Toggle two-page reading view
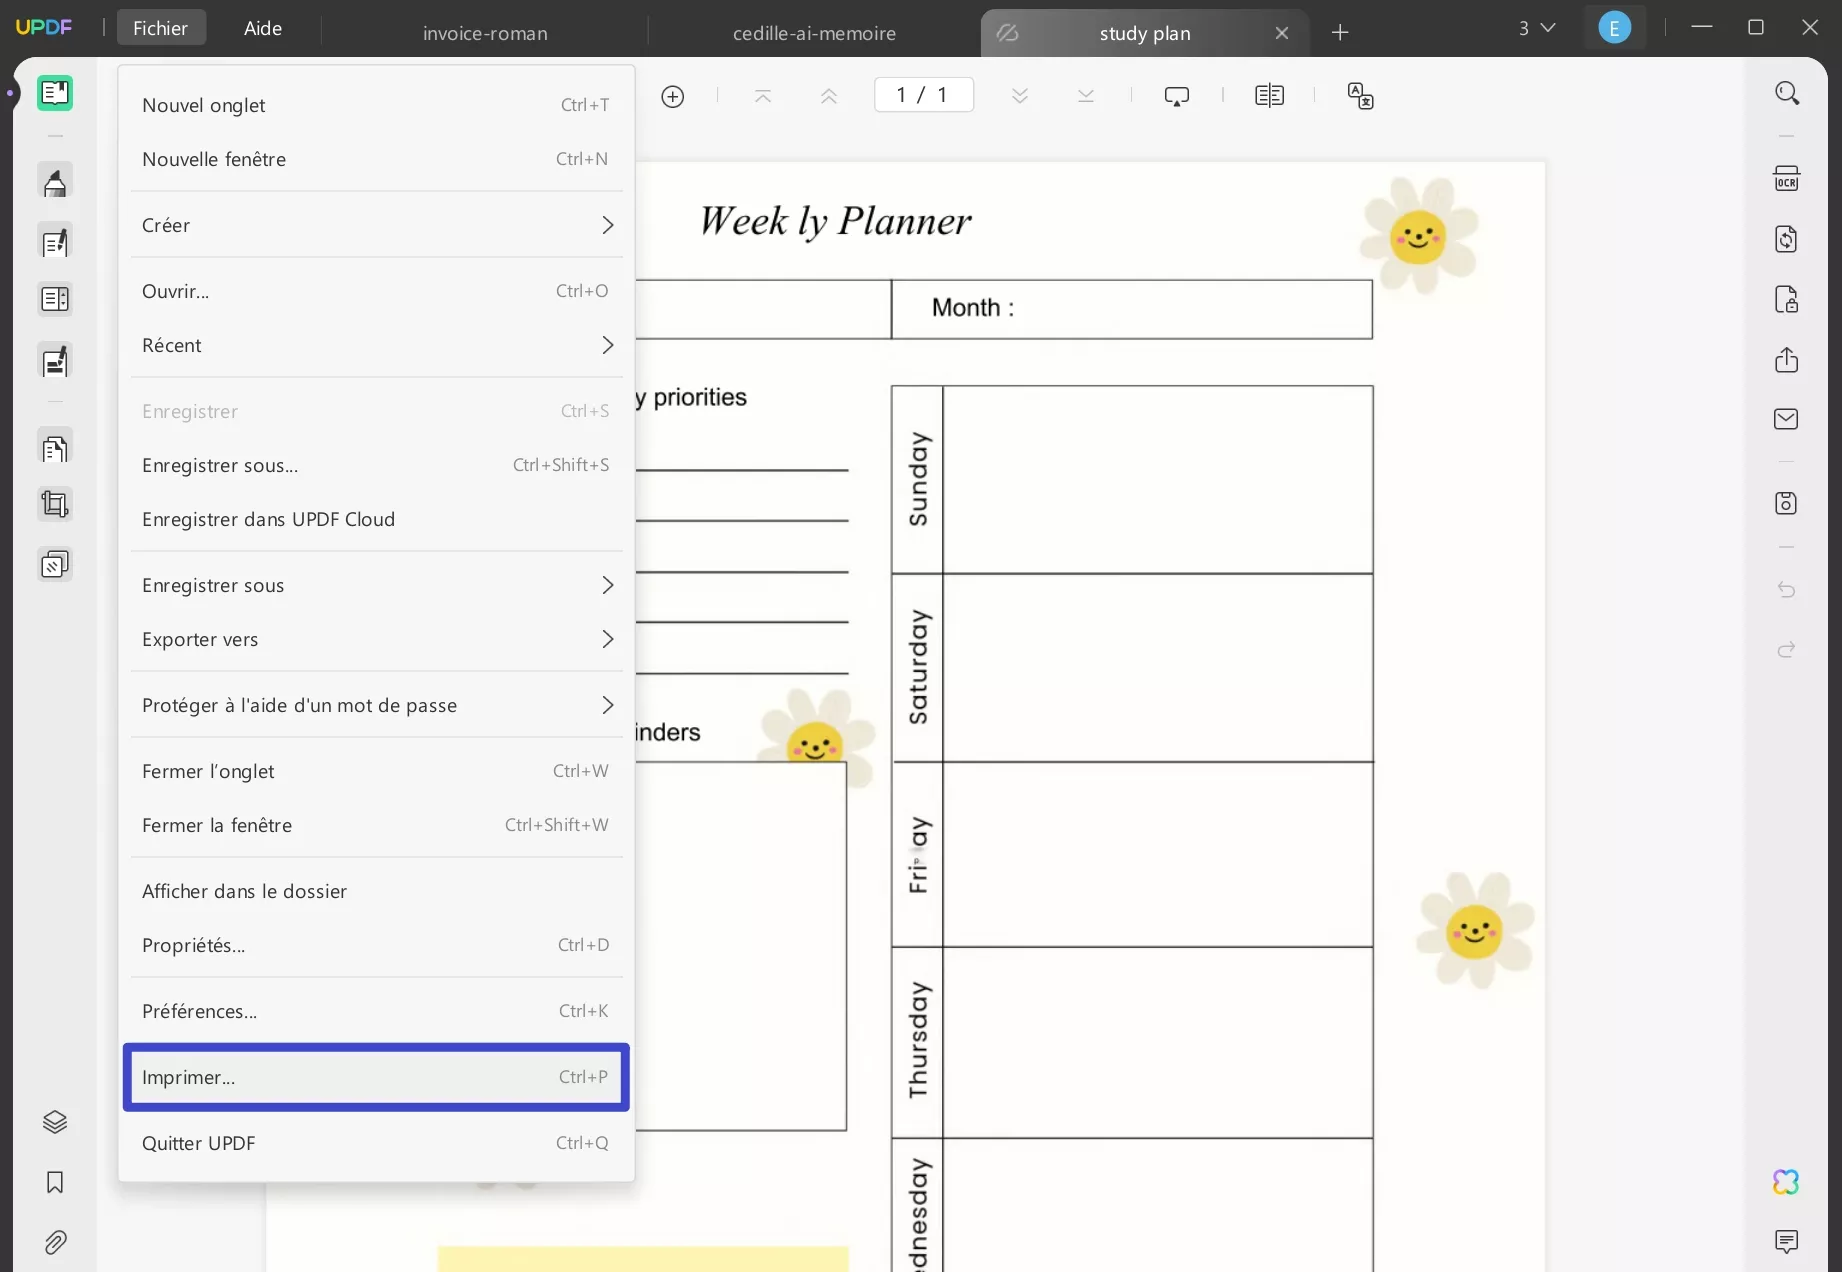1842x1272 pixels. [1268, 95]
